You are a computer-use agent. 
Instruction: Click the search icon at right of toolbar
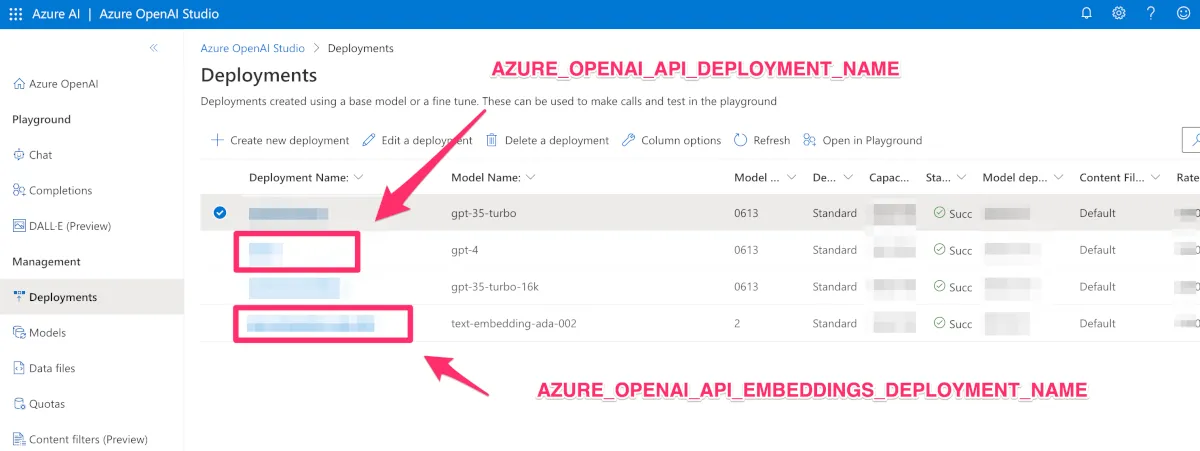[1193, 139]
